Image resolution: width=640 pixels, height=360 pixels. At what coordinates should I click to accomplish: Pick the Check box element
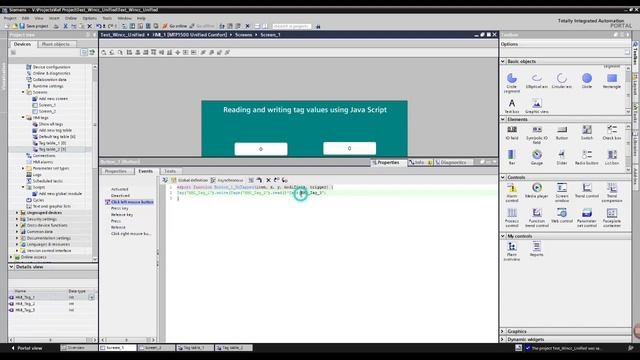point(611,133)
